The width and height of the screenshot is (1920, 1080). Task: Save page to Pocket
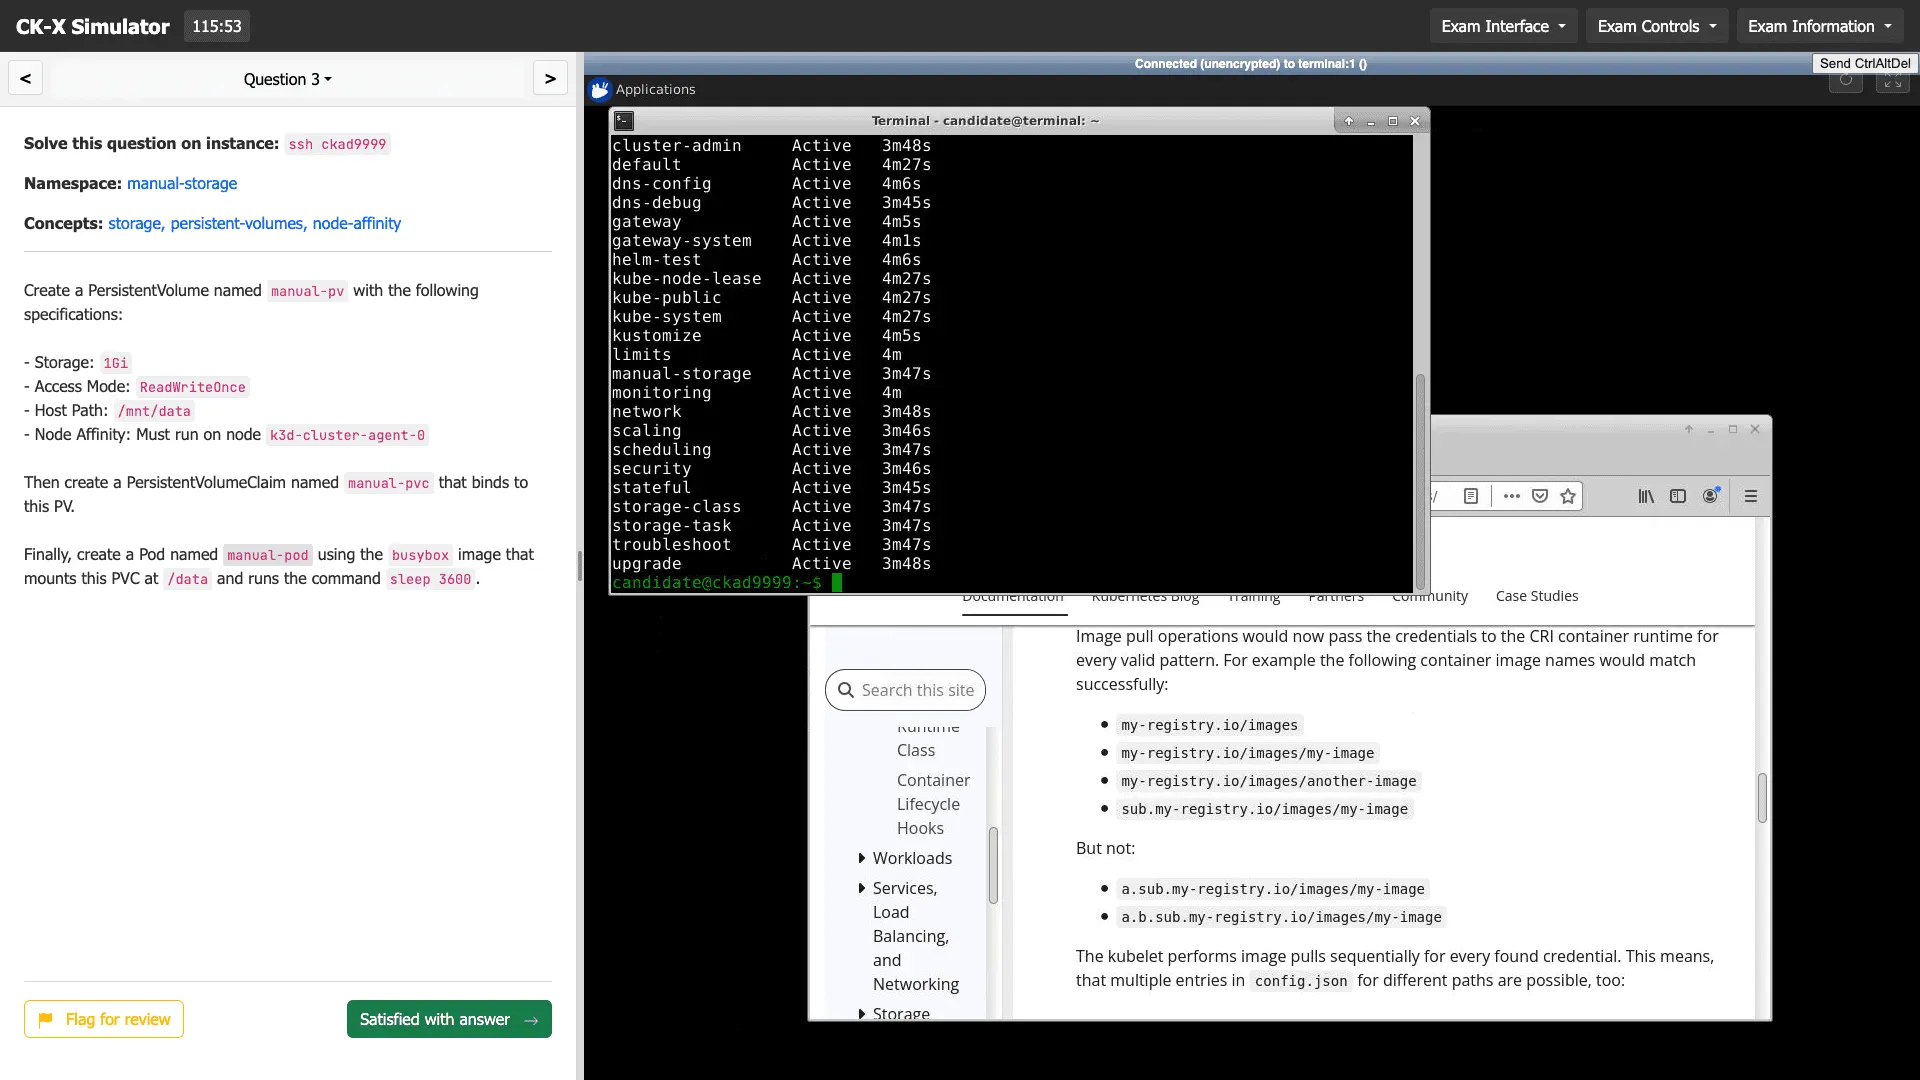pos(1540,496)
